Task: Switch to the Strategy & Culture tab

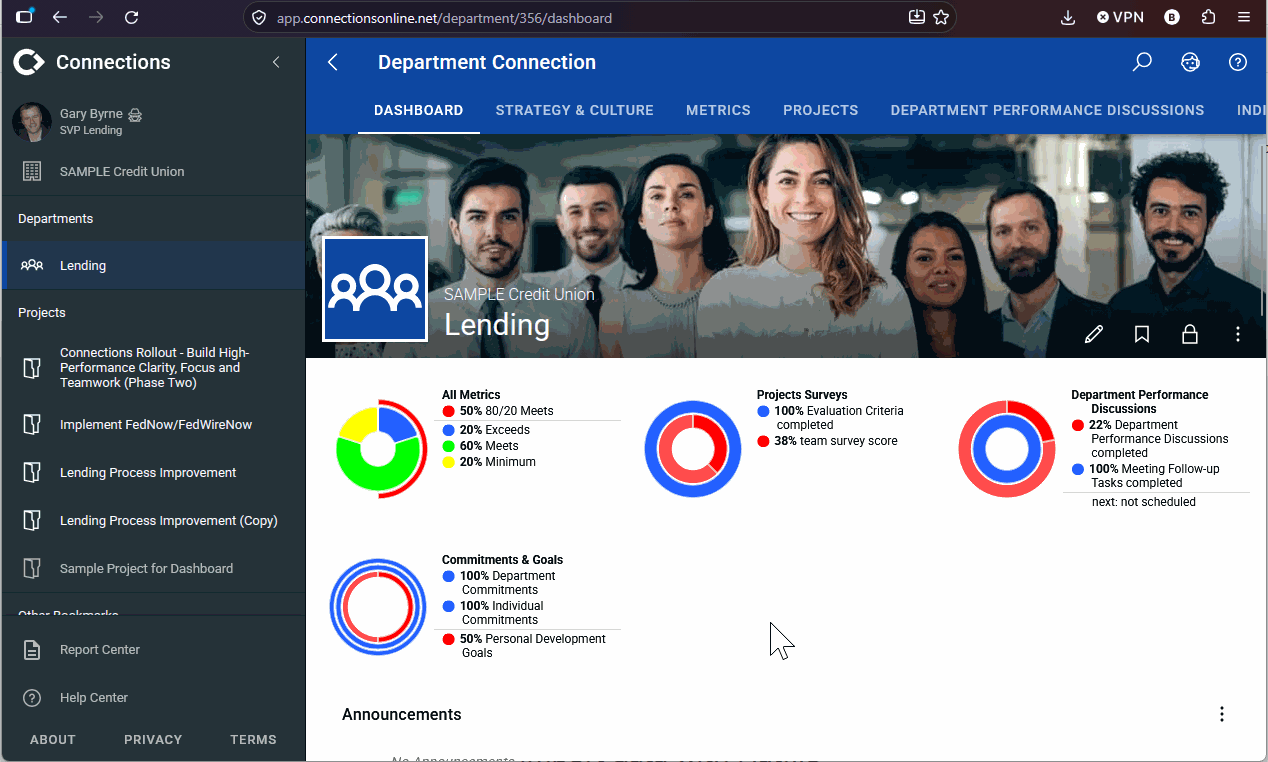Action: point(574,110)
